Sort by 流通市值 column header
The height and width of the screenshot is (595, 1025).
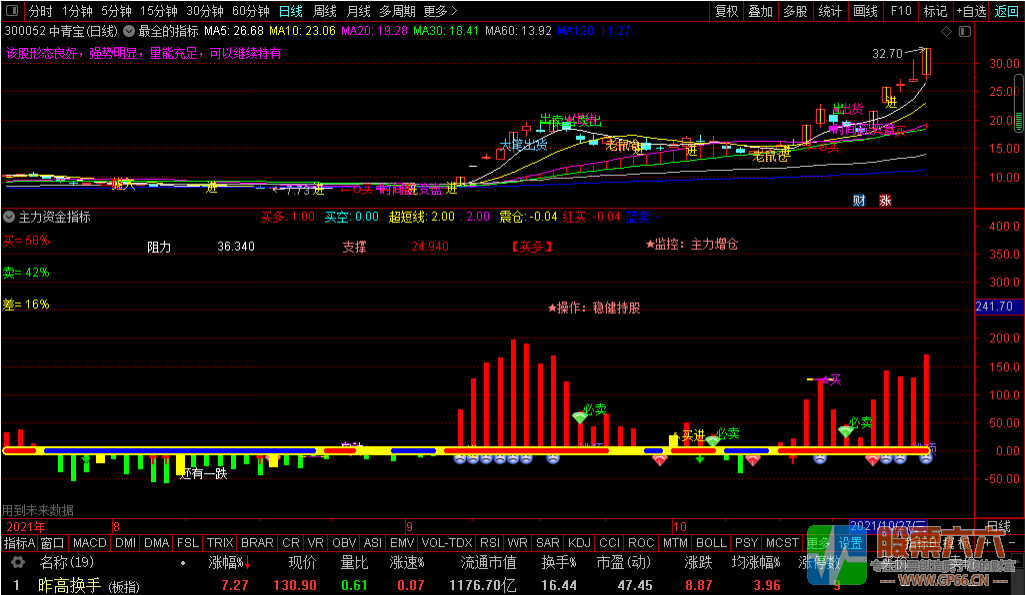(x=488, y=562)
